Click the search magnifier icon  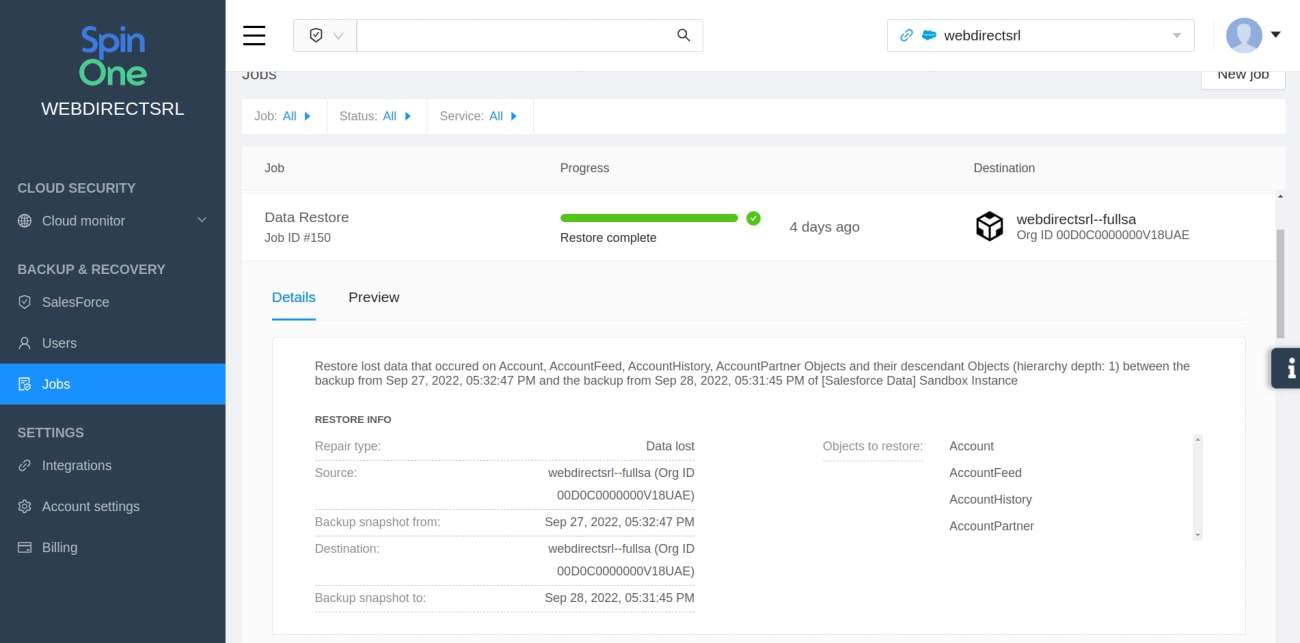pyautogui.click(x=684, y=35)
